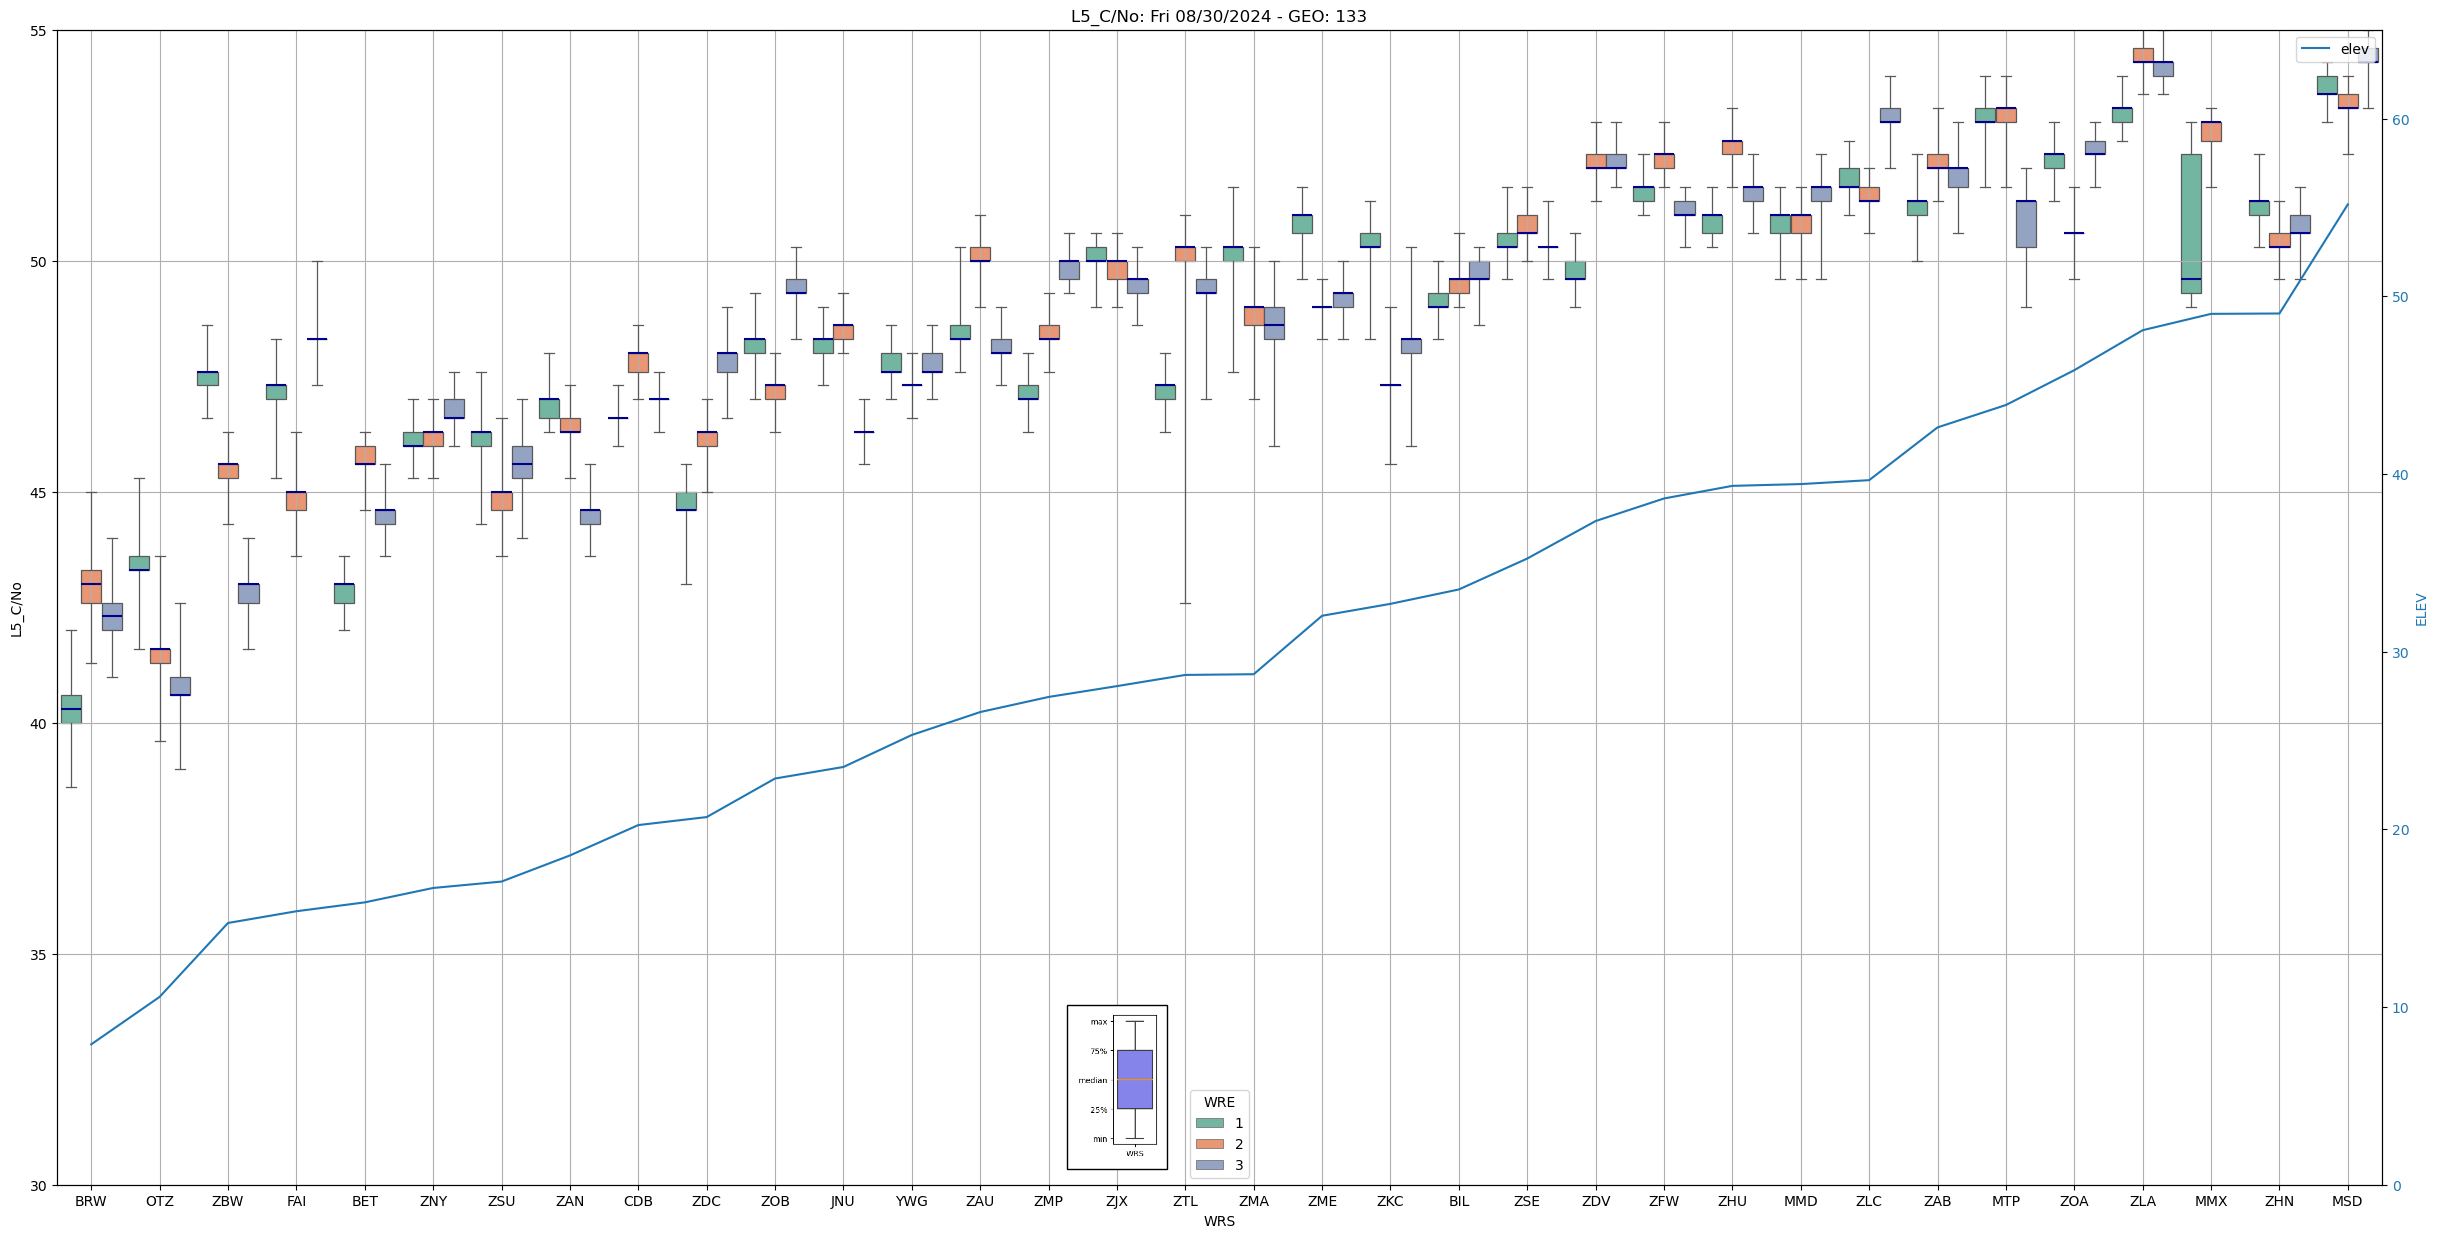This screenshot has height=1238, width=2439.
Task: Click the ZAB x-axis station label
Action: pyautogui.click(x=1937, y=1201)
